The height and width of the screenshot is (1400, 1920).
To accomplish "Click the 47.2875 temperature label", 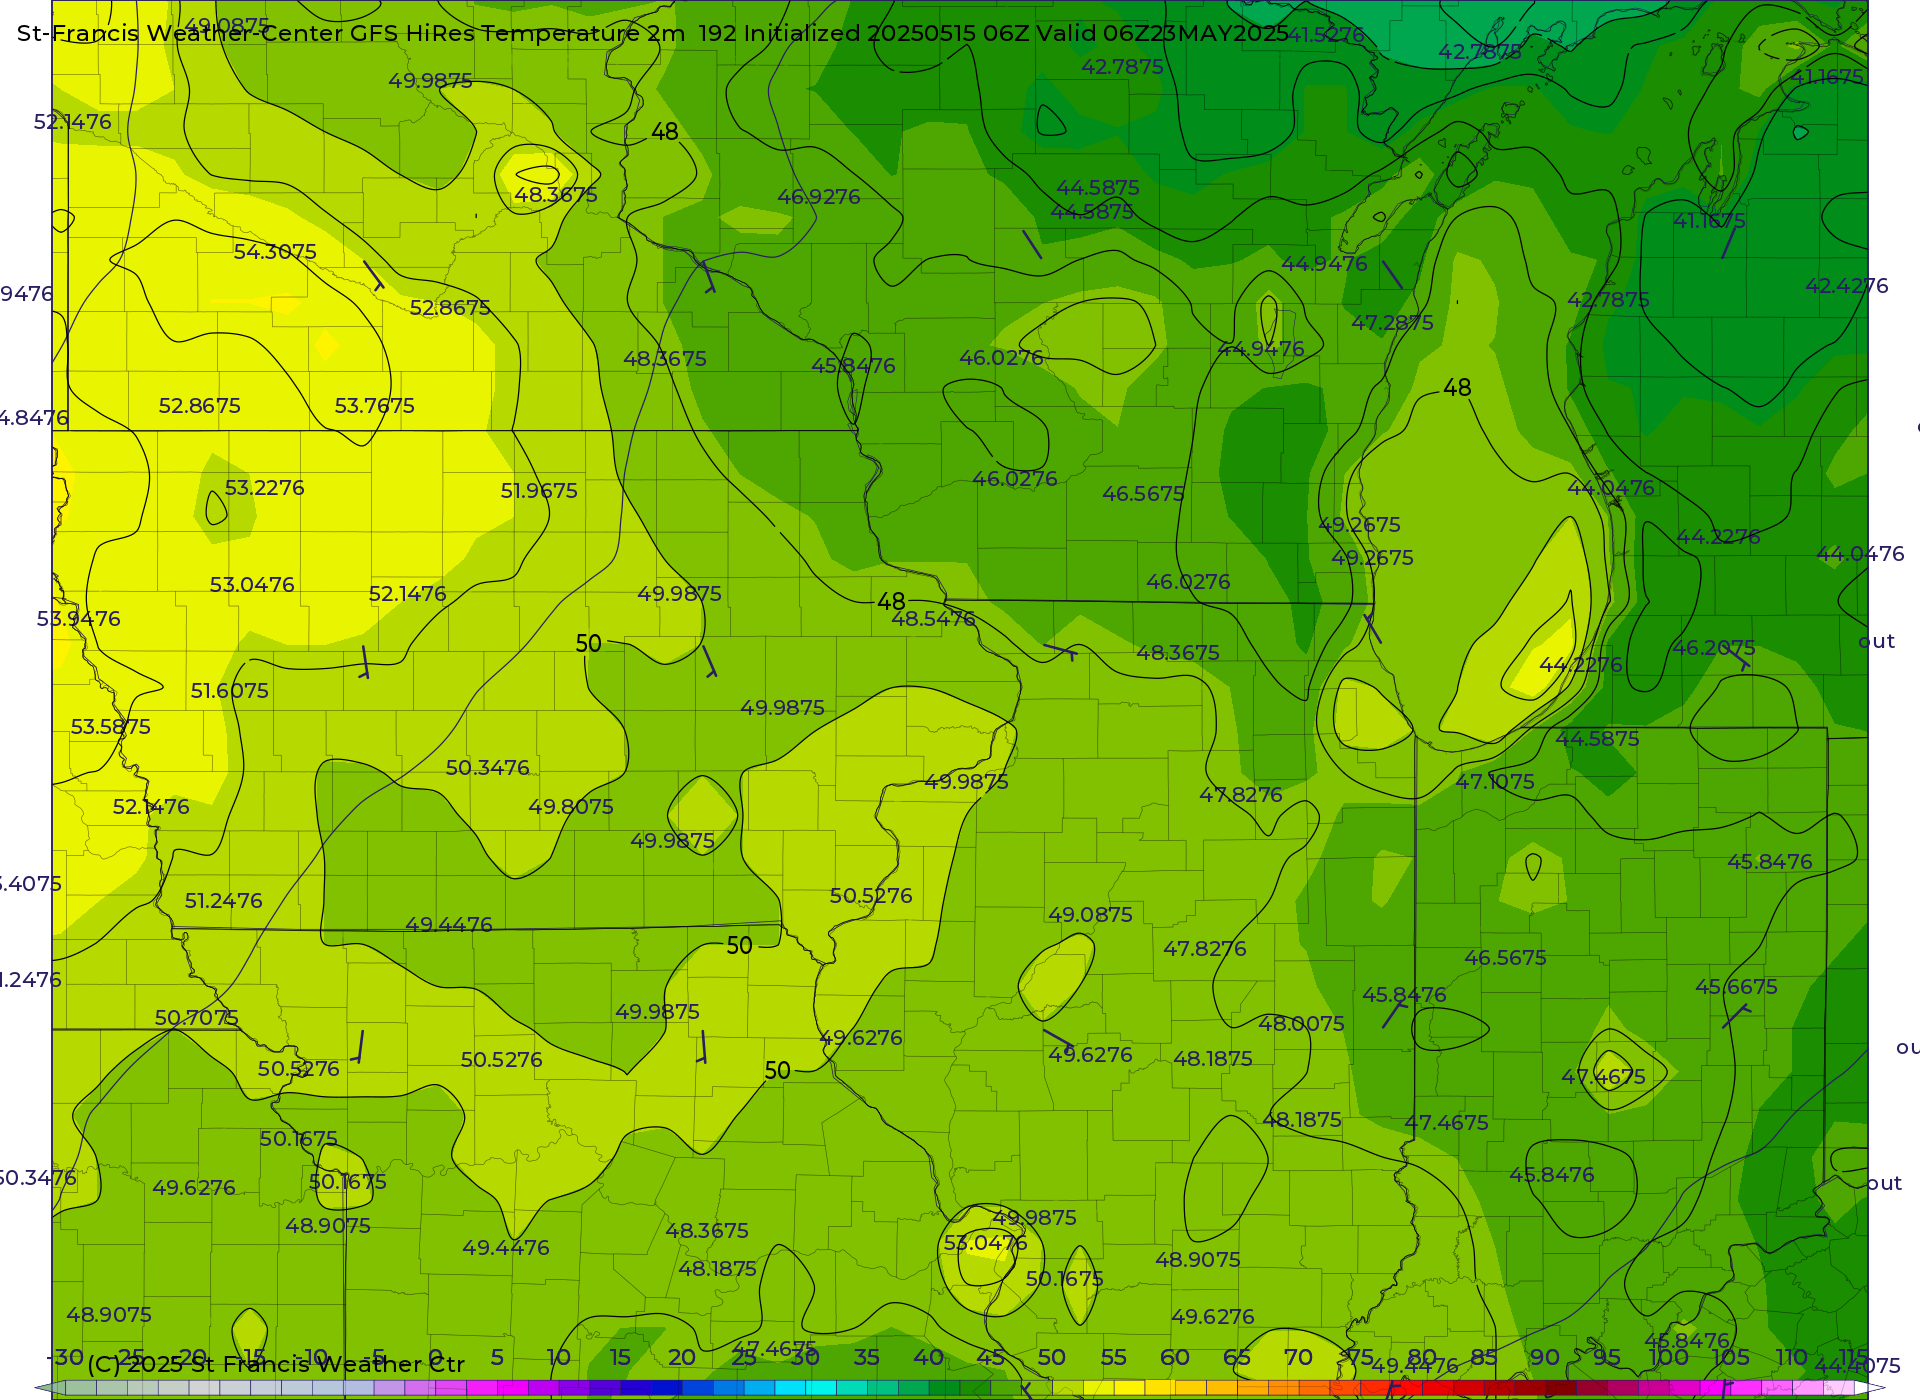I will click(x=1392, y=323).
